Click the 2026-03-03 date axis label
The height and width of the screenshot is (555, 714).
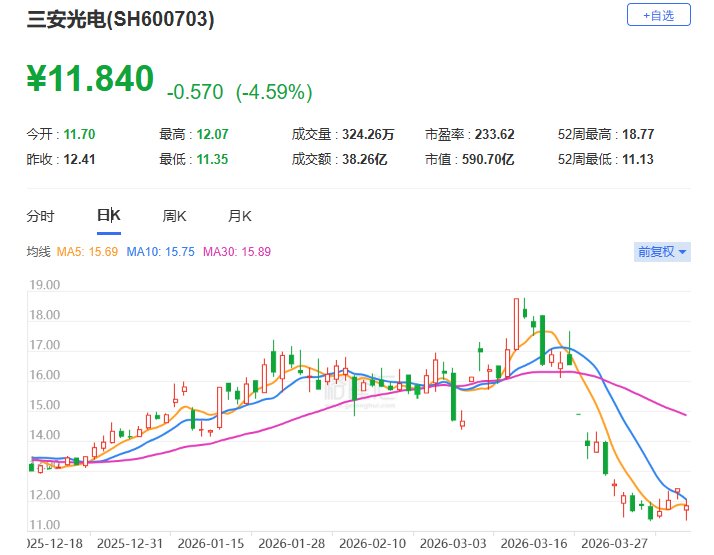point(453,544)
